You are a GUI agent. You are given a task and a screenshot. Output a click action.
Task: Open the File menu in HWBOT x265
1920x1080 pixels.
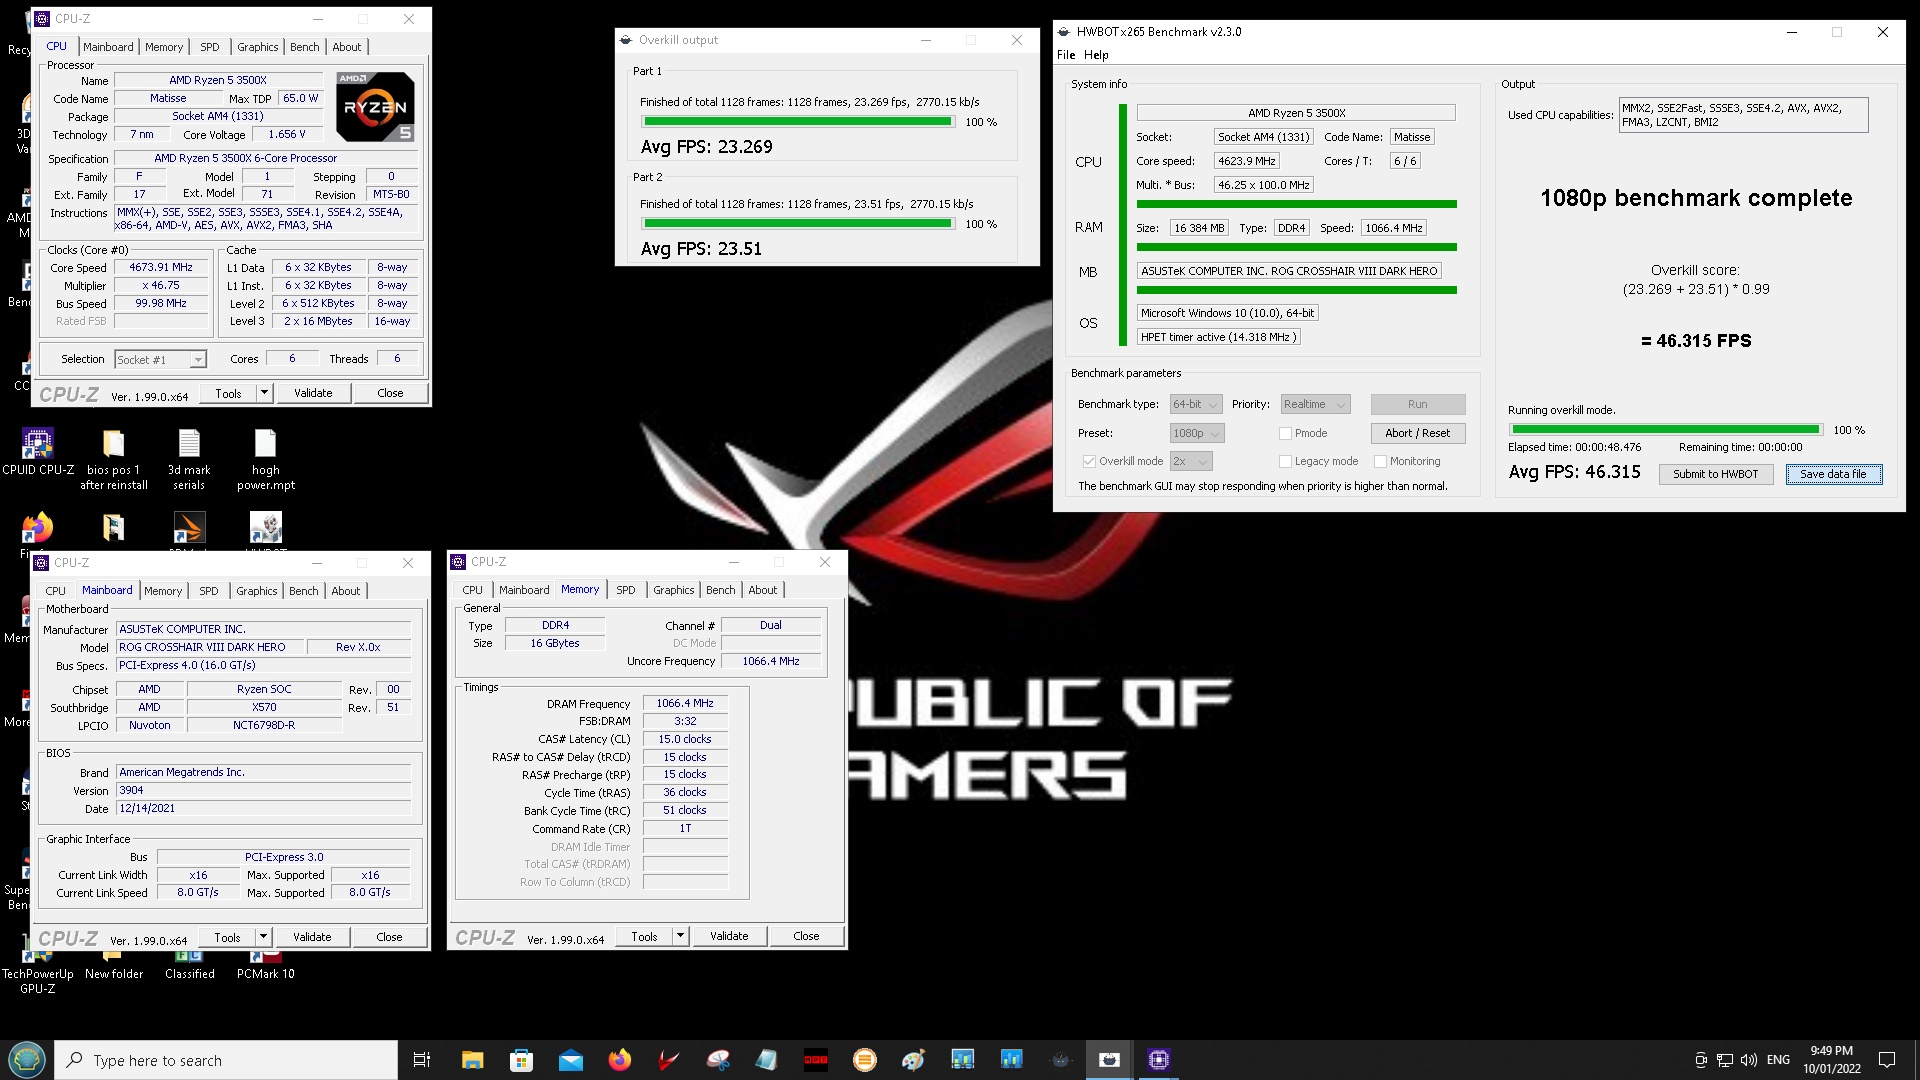tap(1066, 55)
